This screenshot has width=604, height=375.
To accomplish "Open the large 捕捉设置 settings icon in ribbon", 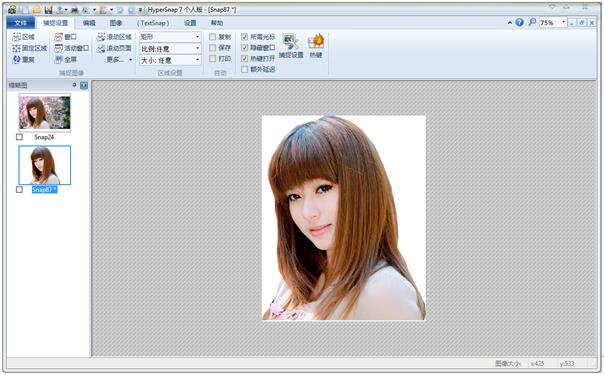I will coord(291,46).
